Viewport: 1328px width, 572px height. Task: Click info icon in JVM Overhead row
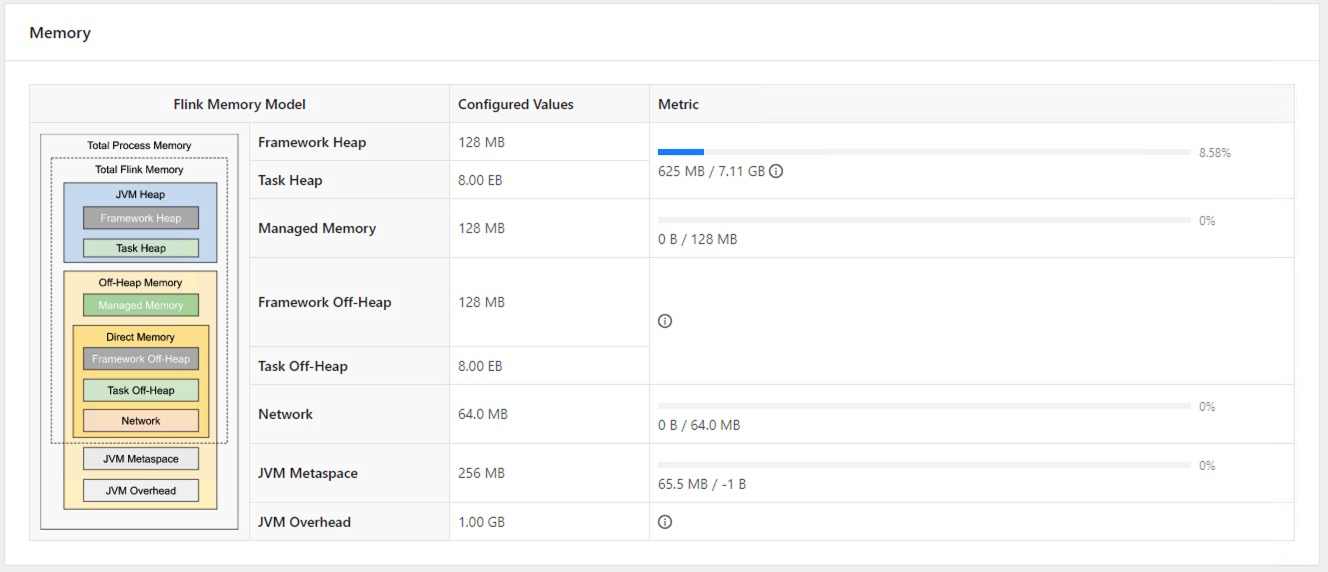click(x=665, y=522)
